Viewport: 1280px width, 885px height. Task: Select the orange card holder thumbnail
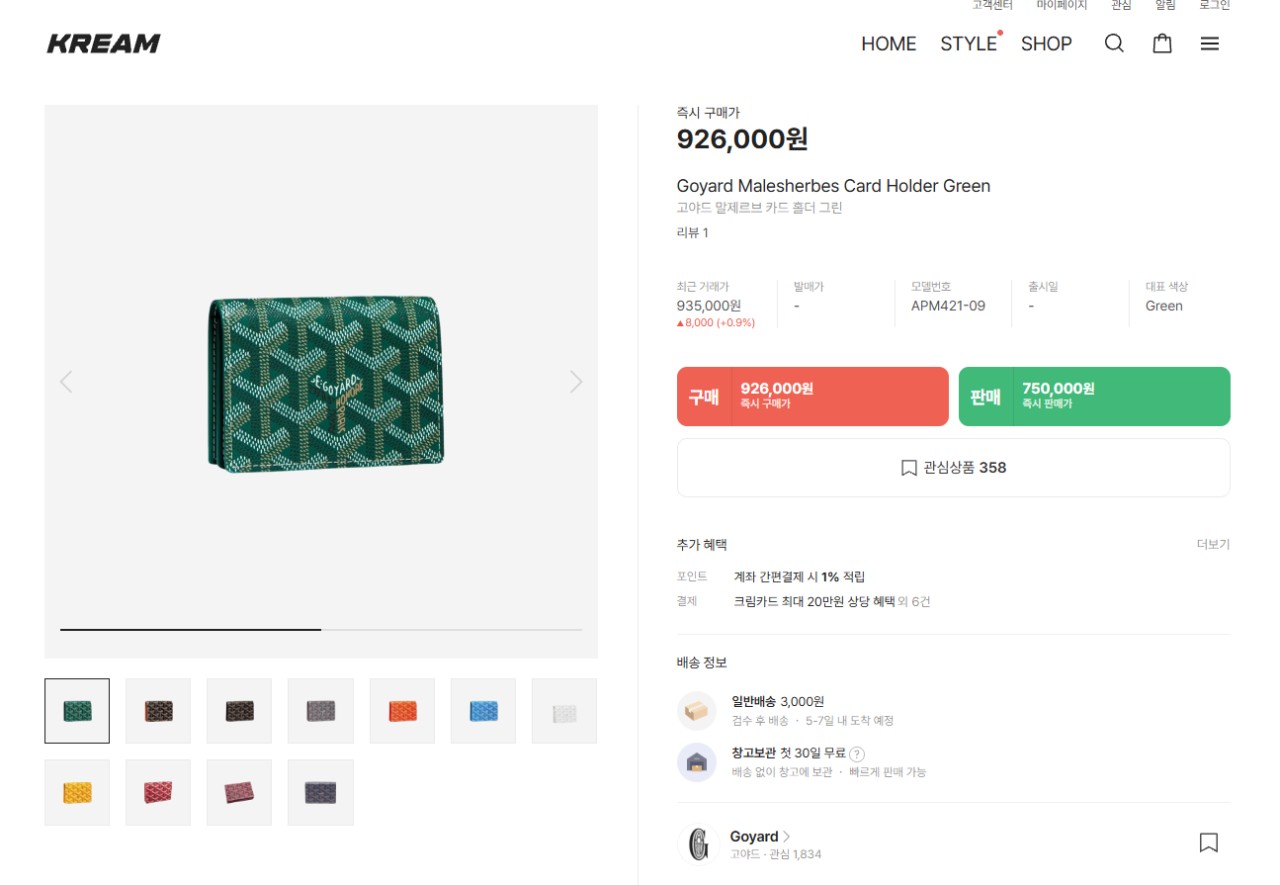[x=402, y=711]
